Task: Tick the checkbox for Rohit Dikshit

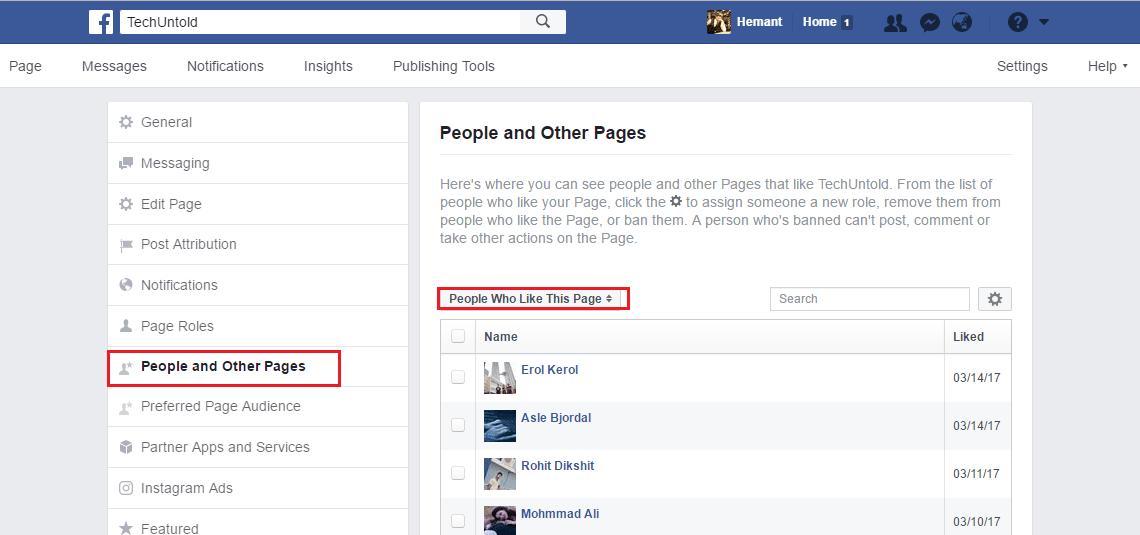Action: pos(458,473)
